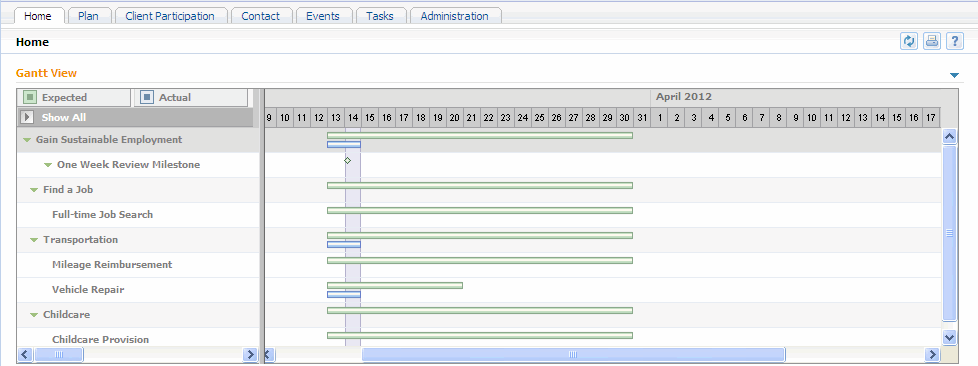Image resolution: width=978 pixels, height=366 pixels.
Task: Click Childcare Provision expected green bar
Action: pos(480,335)
